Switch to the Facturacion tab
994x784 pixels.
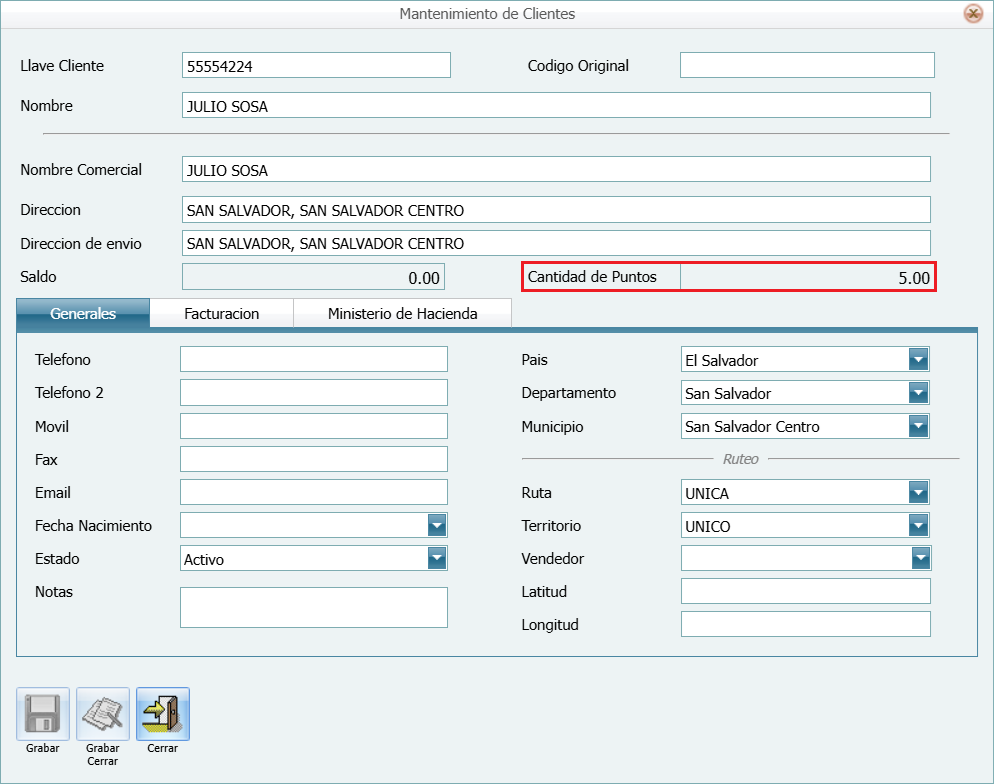pyautogui.click(x=221, y=313)
